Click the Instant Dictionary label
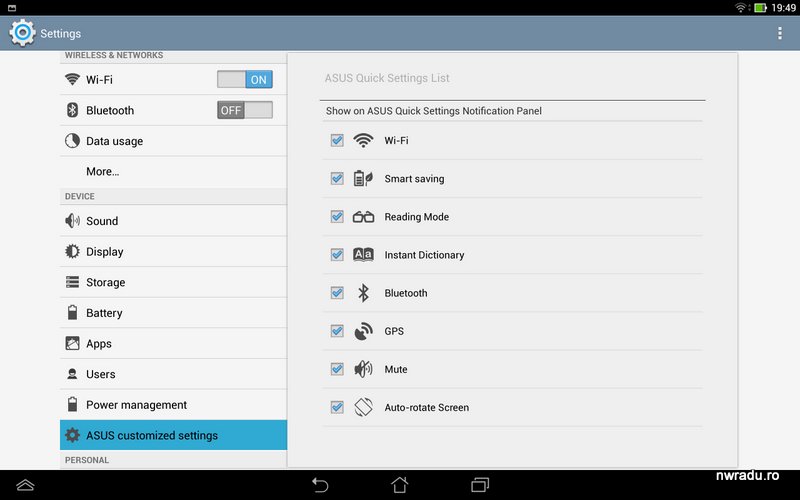The image size is (800, 500). coord(424,255)
